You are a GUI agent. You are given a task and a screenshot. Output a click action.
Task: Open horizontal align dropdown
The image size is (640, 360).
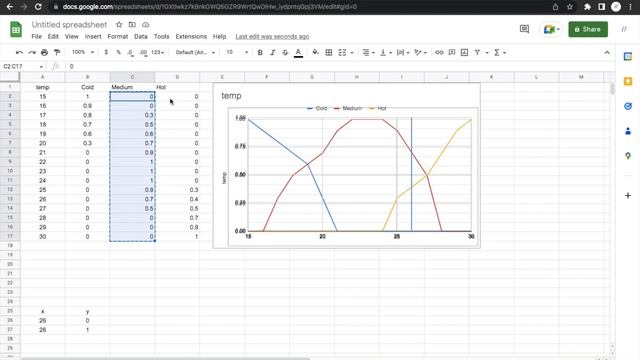[368, 52]
